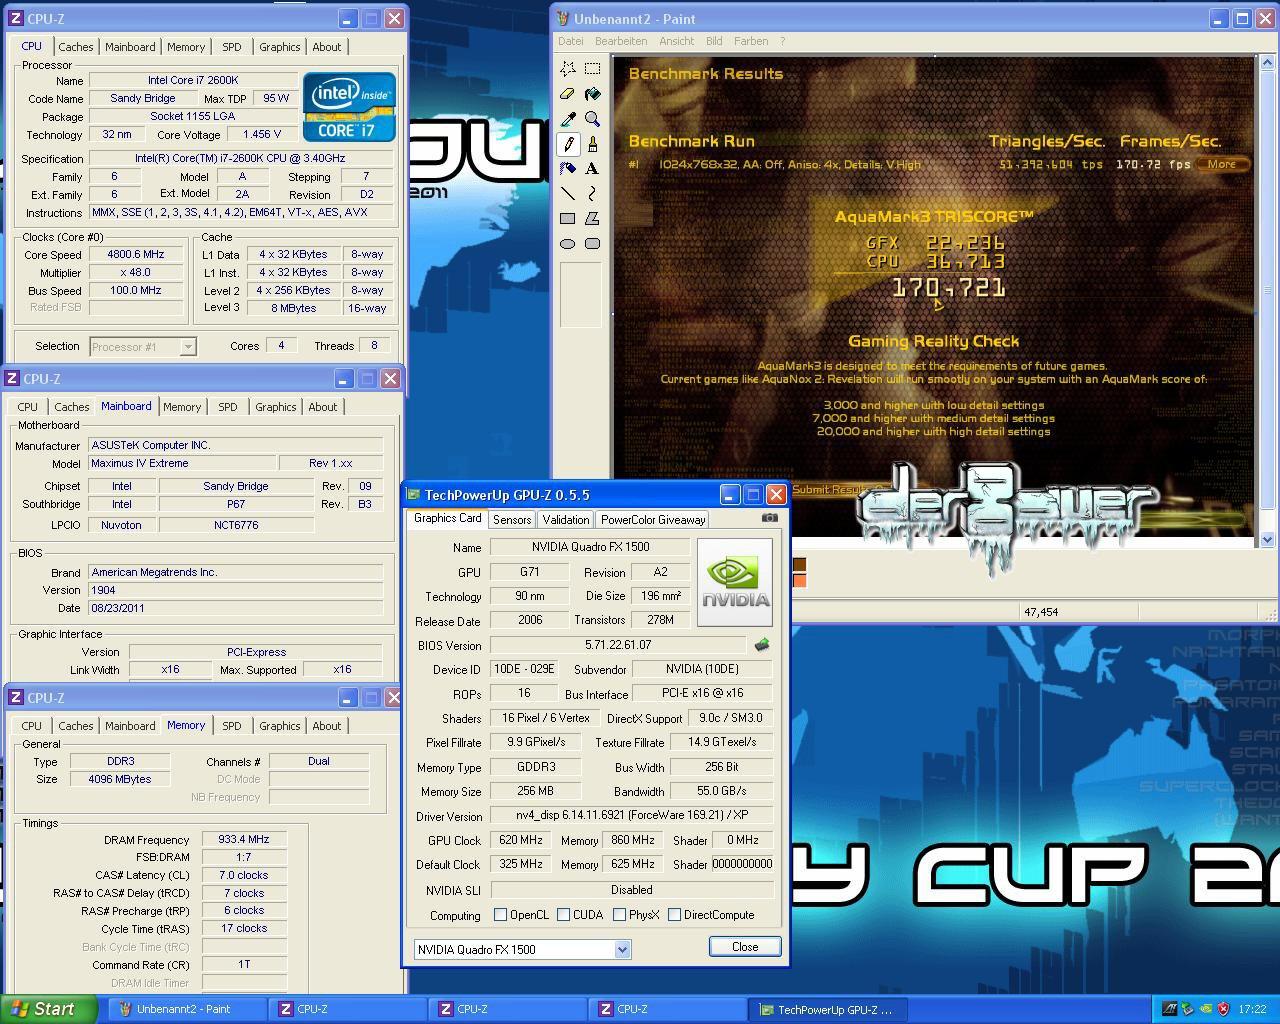Toggle the DirectCompute checkbox in GPU-Z
This screenshot has height=1024, width=1280.
coord(674,915)
